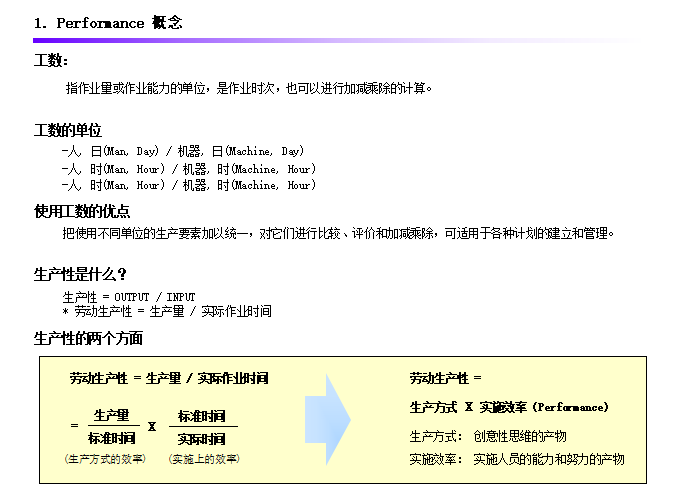Screen dimensions: 690x492
Task: Click the line containing "Man, Day"
Action: (x=182, y=151)
